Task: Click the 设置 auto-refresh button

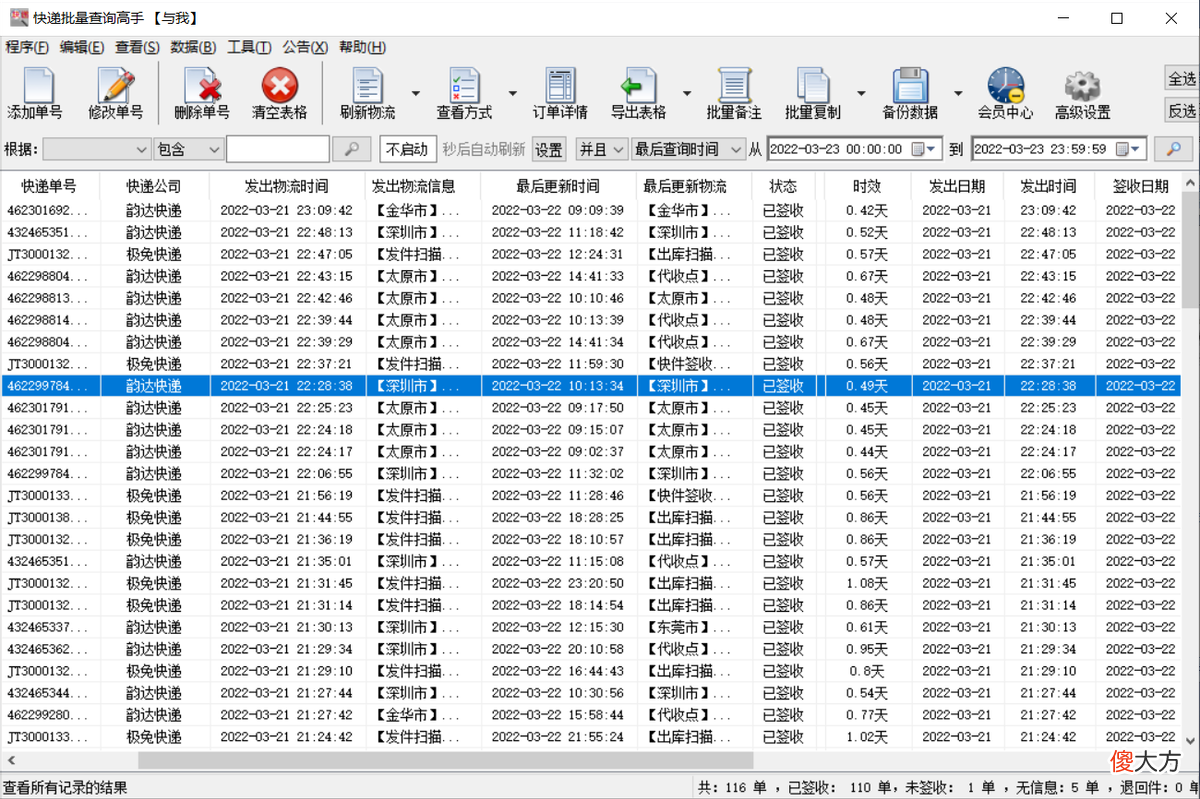Action: (548, 149)
